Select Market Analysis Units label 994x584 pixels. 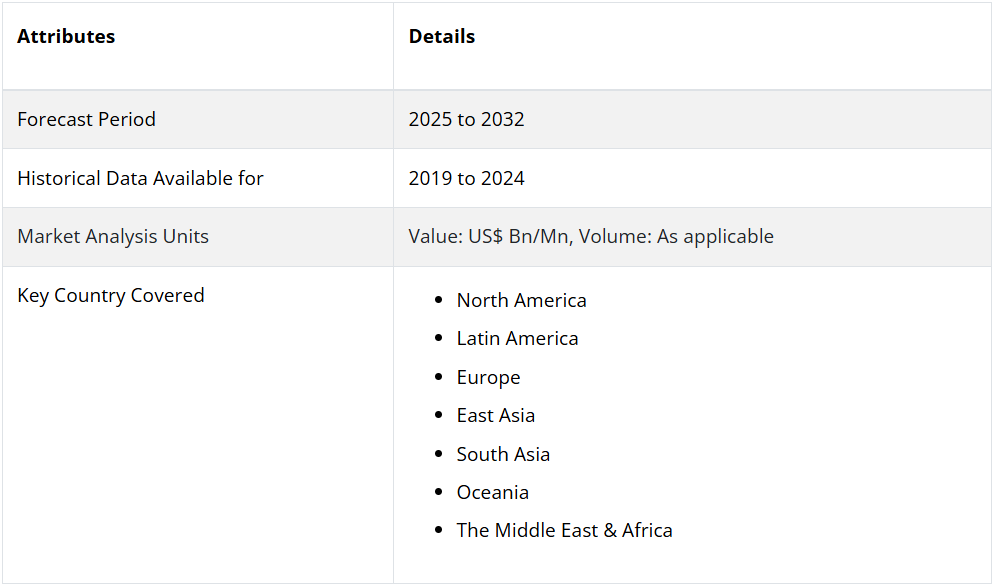113,237
